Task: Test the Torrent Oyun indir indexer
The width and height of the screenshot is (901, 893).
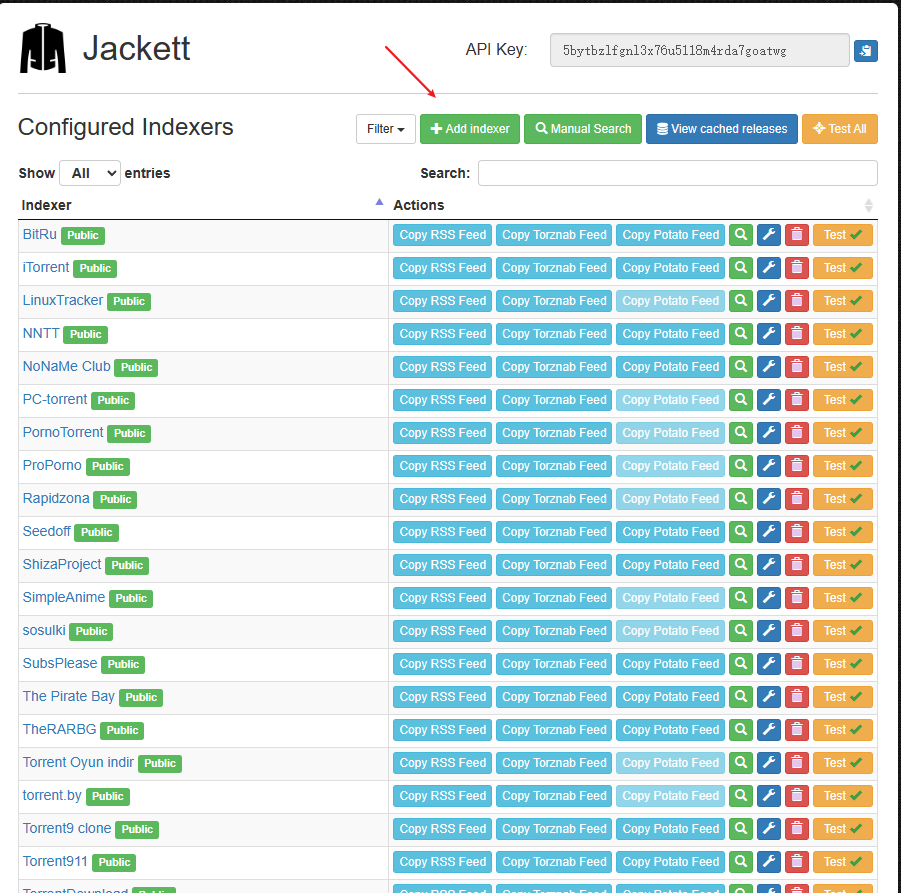Action: (x=843, y=763)
